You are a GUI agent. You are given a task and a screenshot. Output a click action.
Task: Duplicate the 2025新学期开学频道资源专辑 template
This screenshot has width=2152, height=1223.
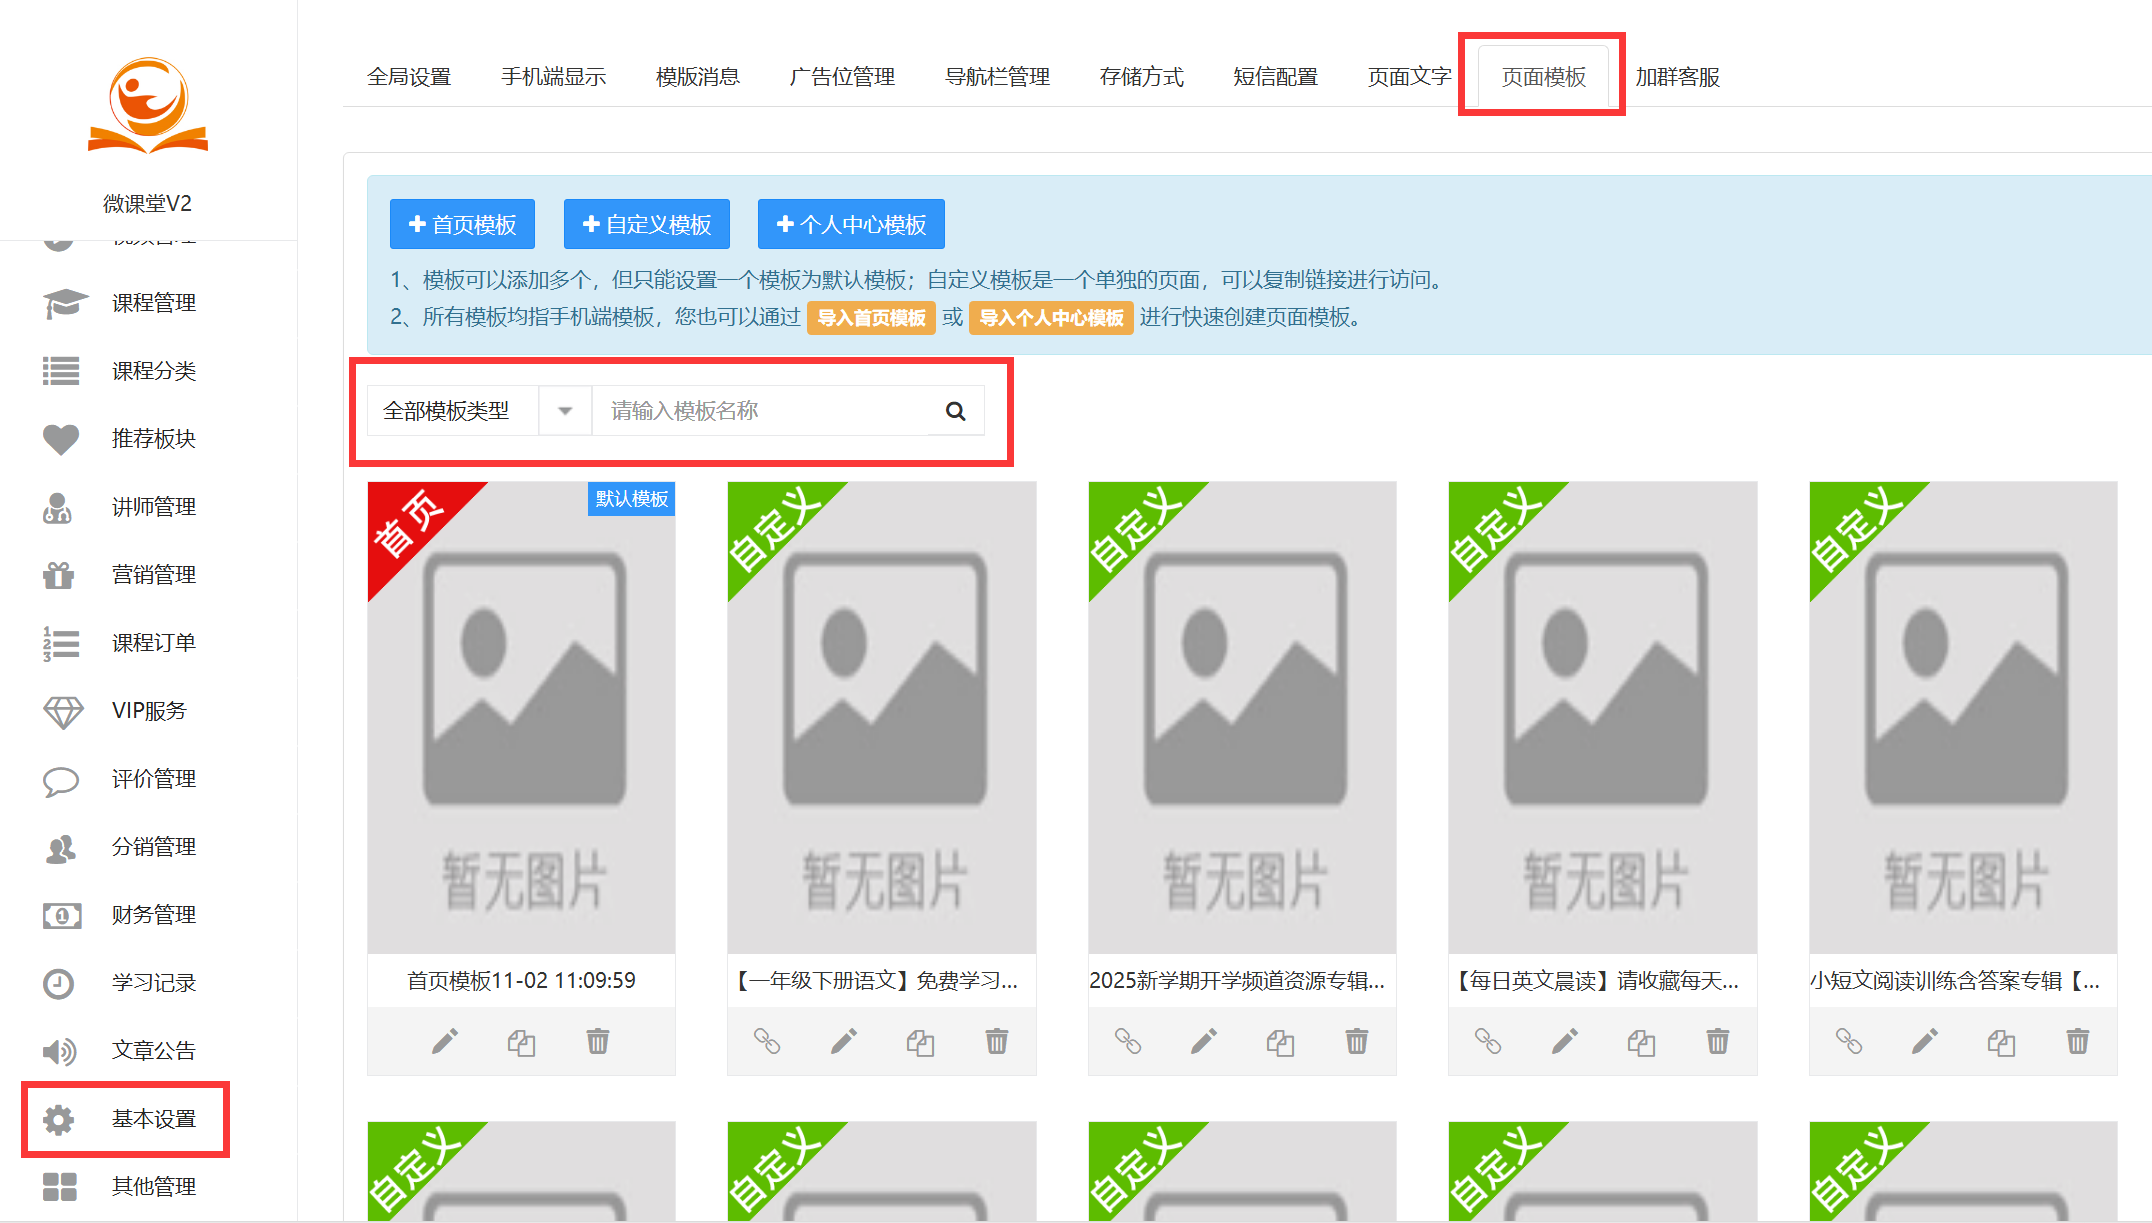point(1280,1042)
